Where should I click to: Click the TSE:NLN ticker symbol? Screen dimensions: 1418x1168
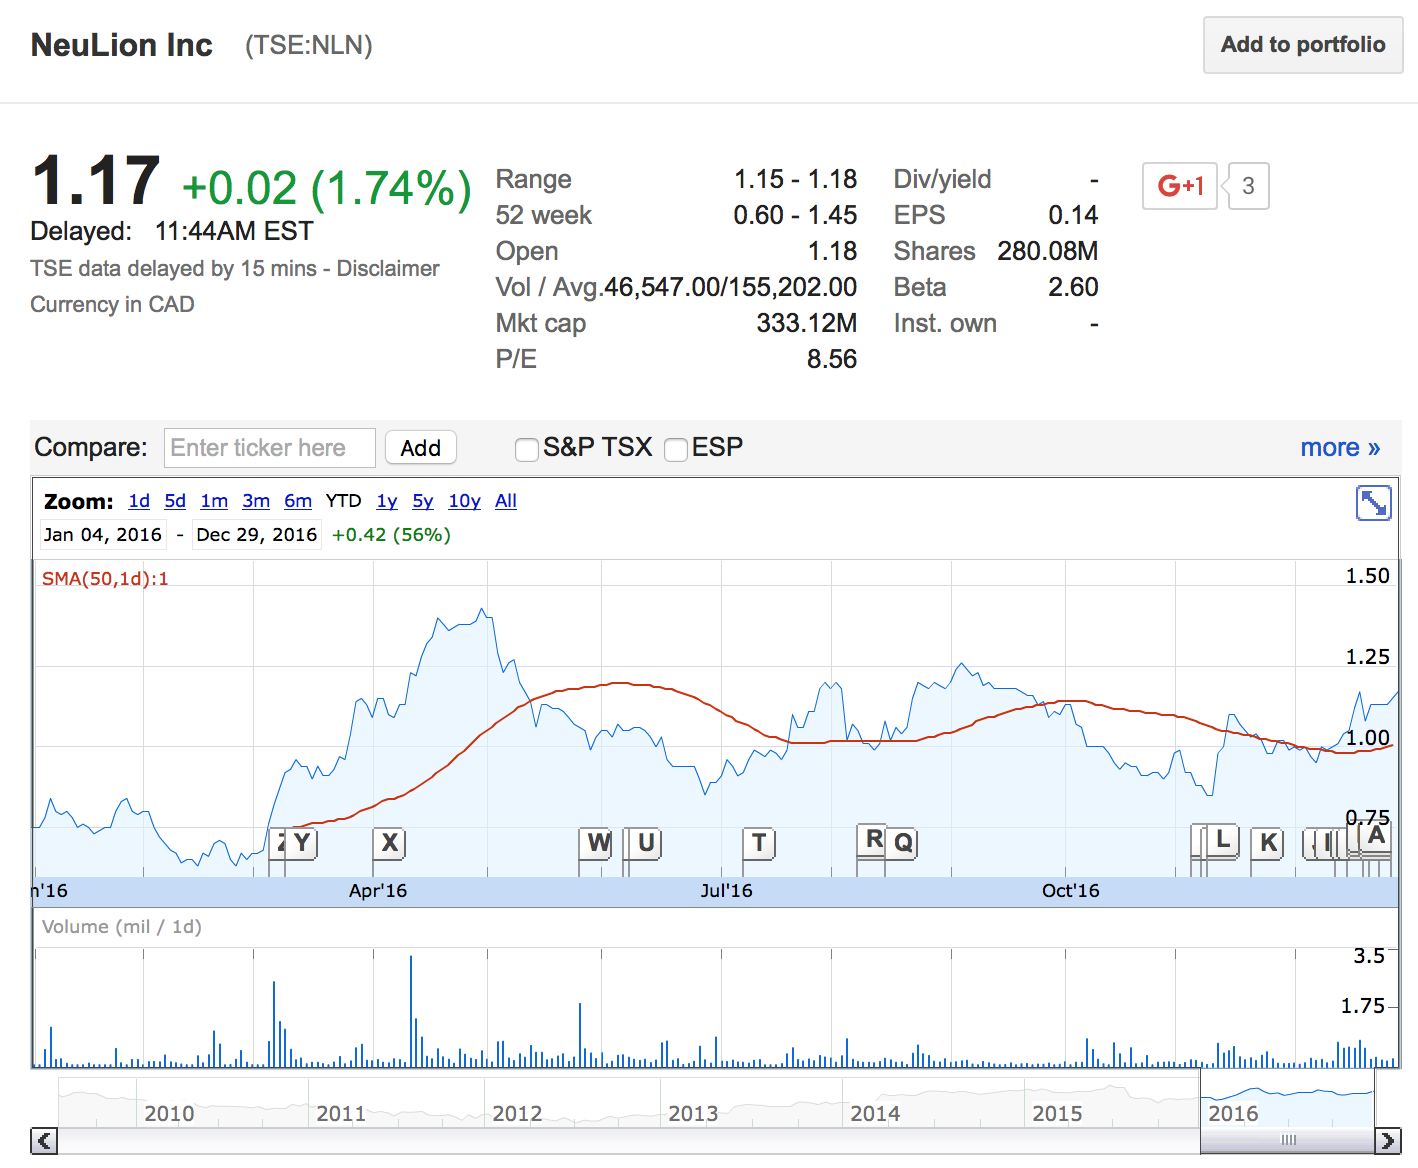click(x=309, y=45)
